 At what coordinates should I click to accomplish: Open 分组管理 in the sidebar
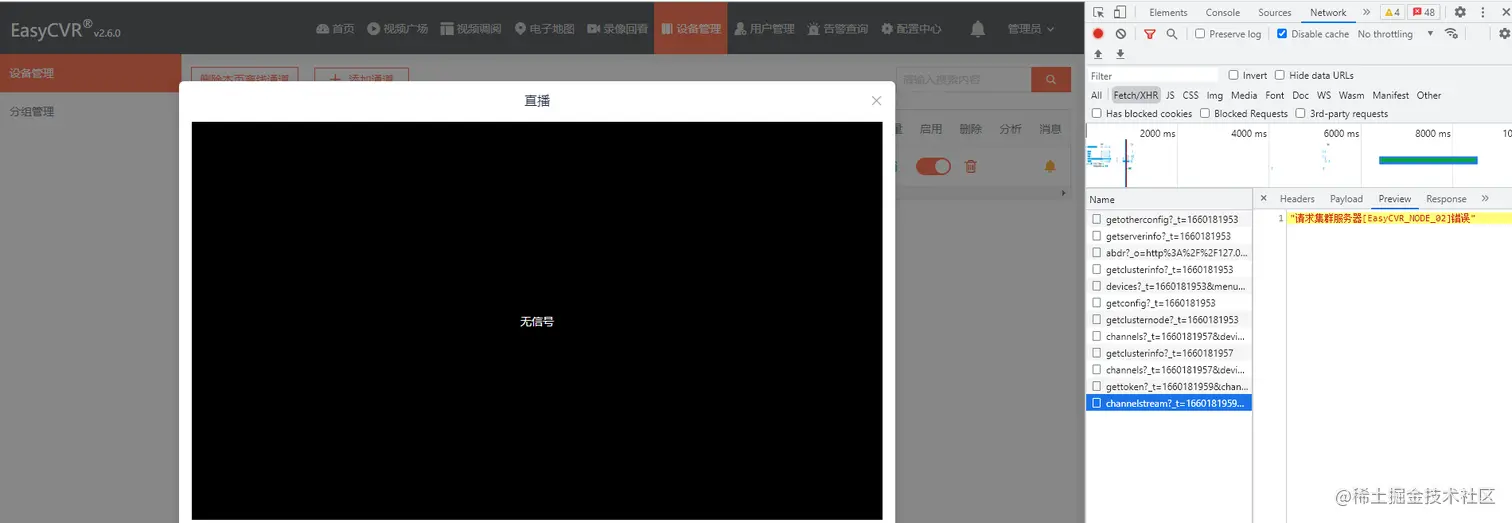click(32, 112)
